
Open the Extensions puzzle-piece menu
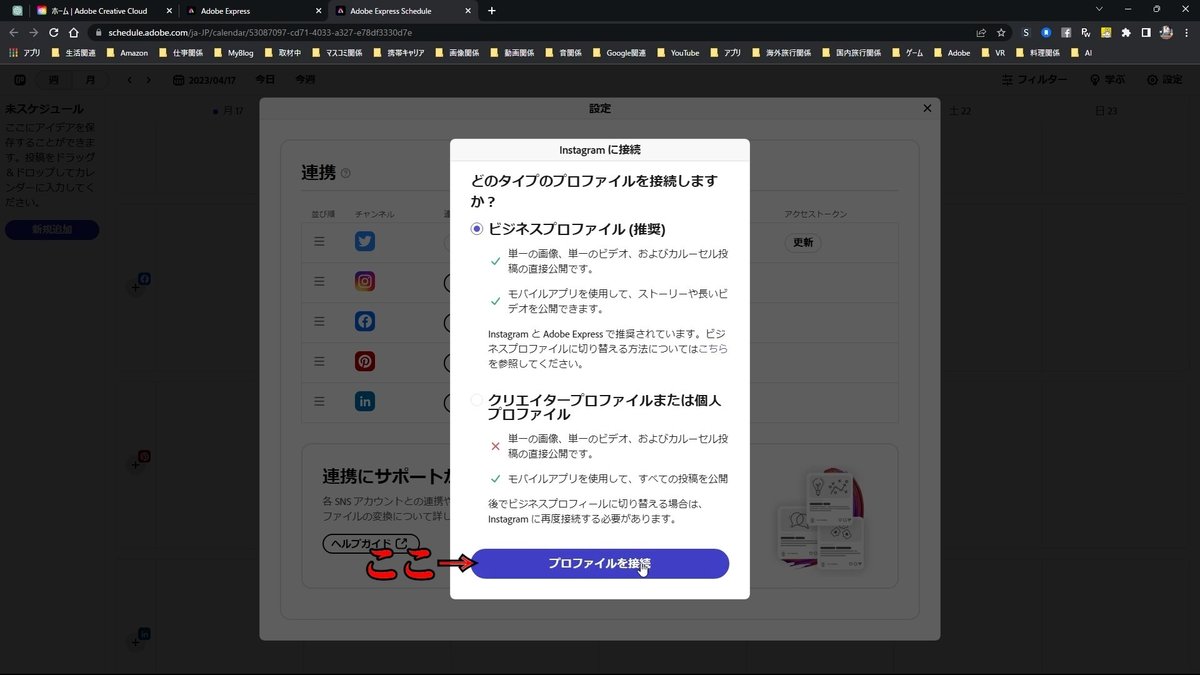pos(1126,32)
